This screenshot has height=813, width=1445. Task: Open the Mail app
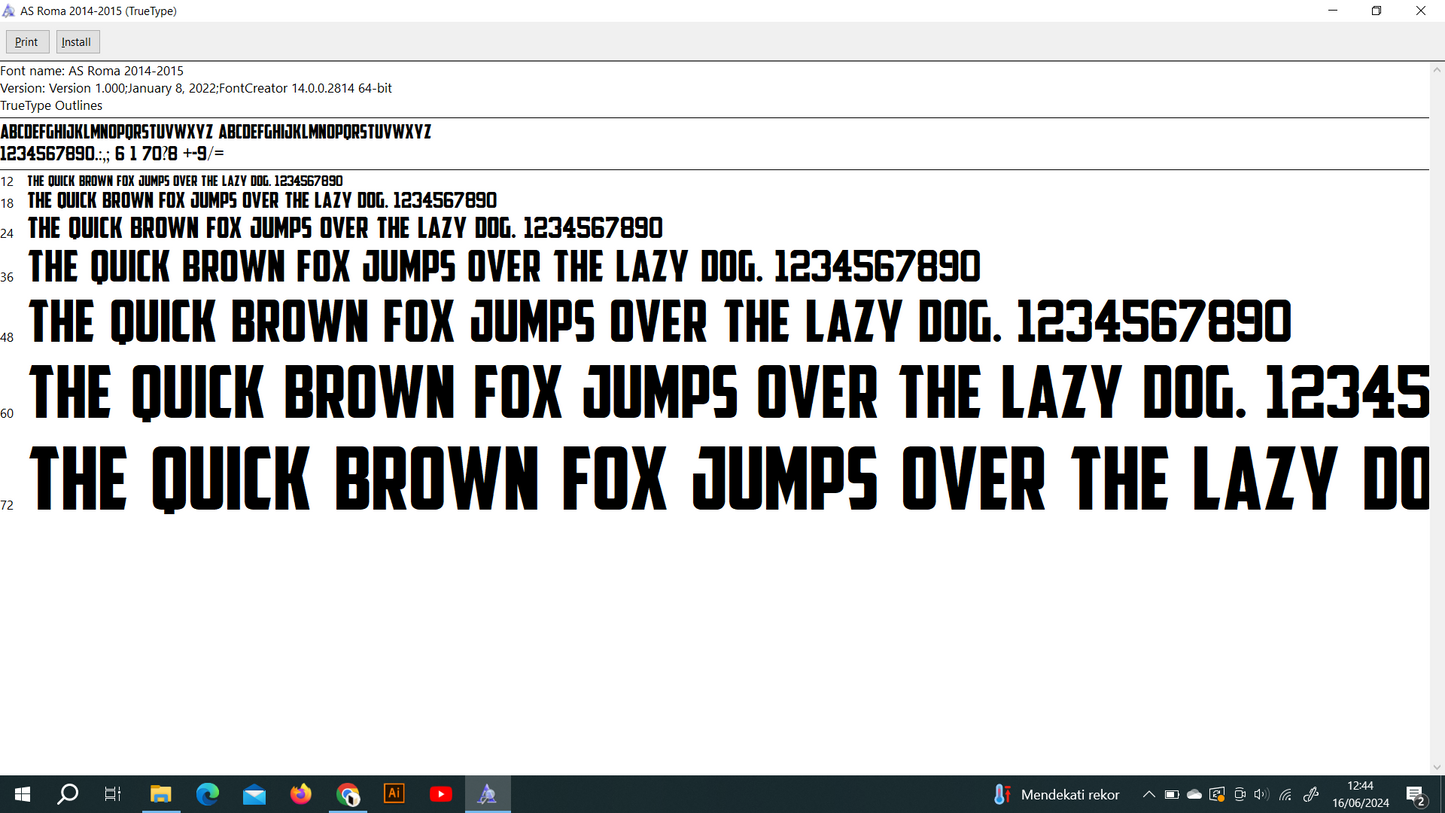point(254,793)
